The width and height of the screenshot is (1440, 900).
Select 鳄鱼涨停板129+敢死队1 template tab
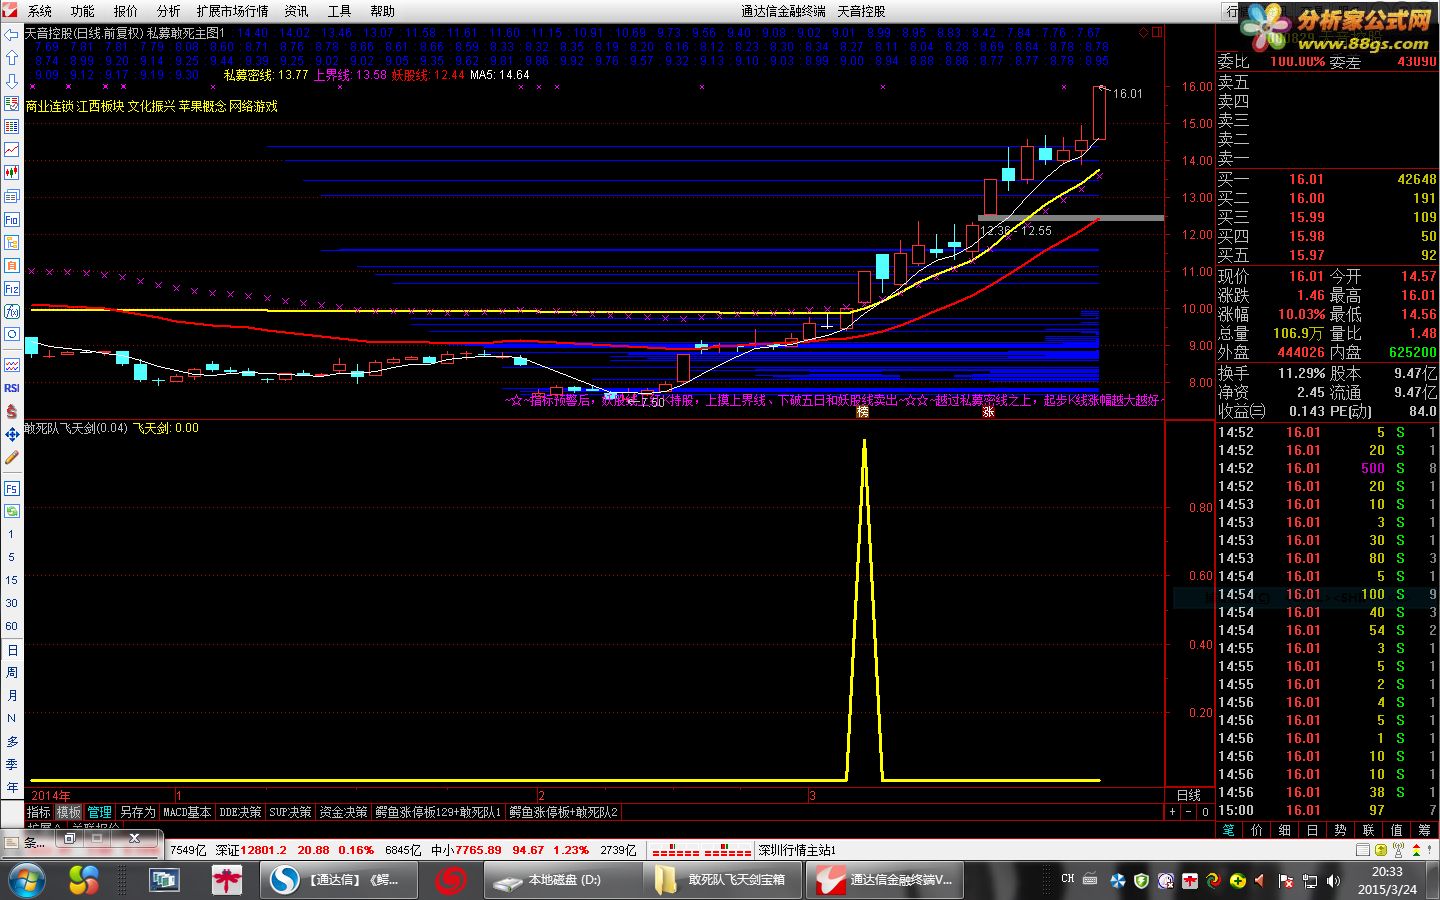click(438, 812)
